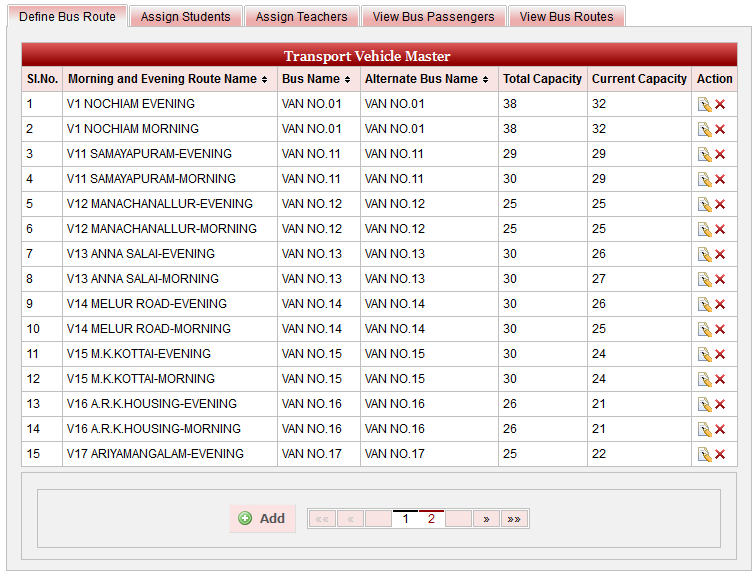Delete the V1 NOCHIAM MORNING route

tap(720, 129)
